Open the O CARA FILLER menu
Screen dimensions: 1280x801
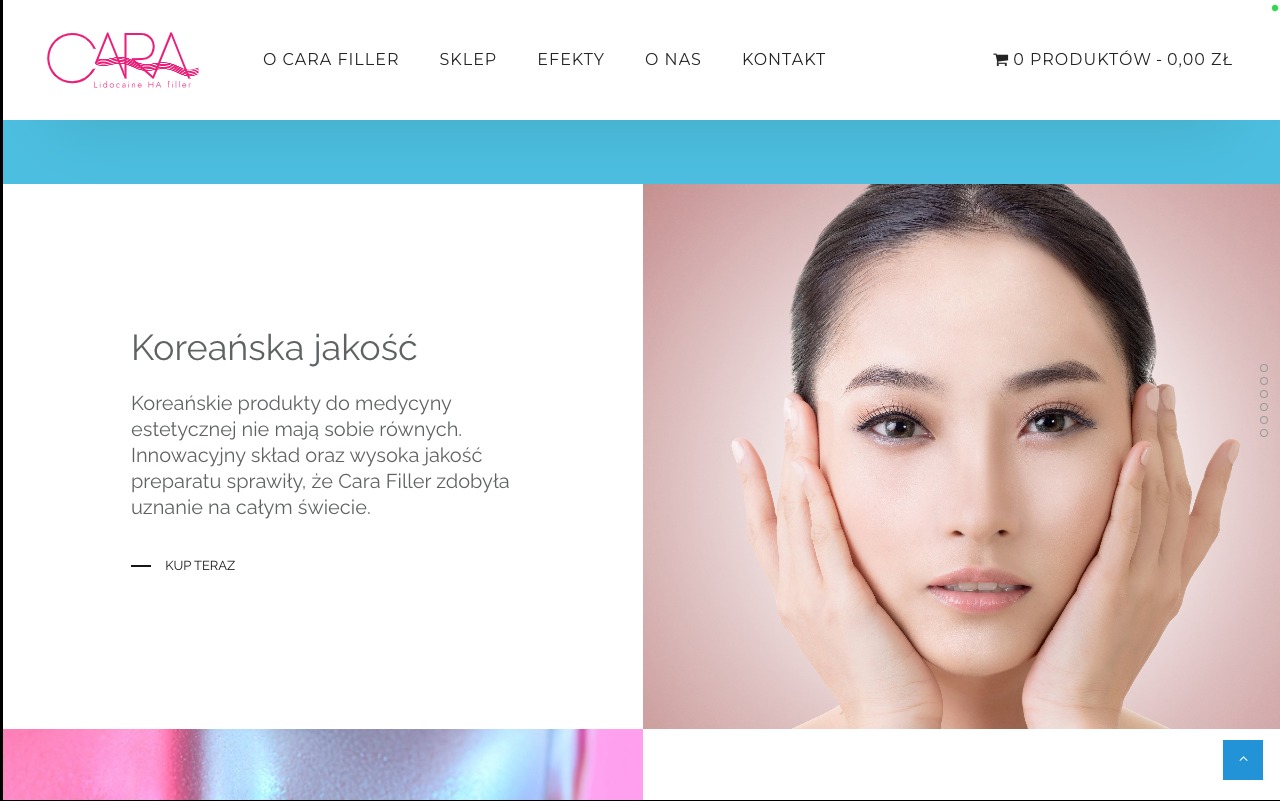331,60
